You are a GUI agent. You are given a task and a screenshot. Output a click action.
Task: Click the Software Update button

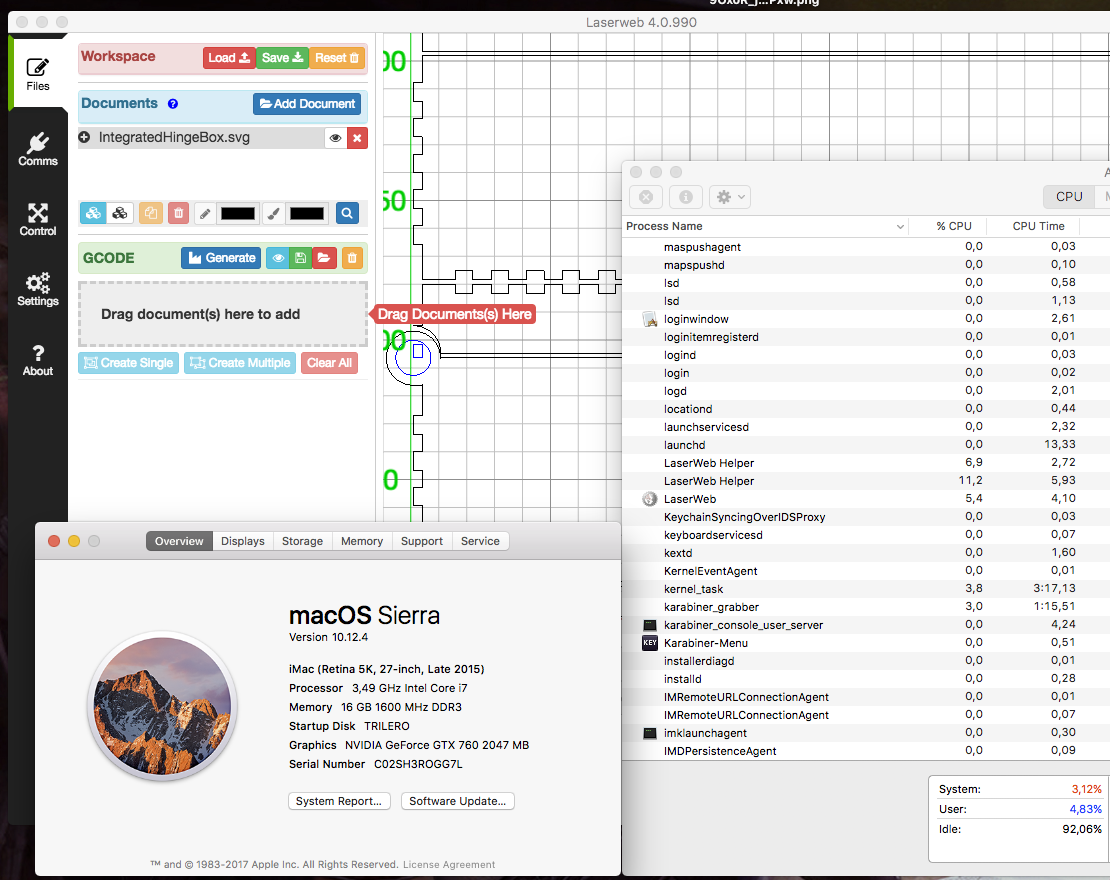[457, 801]
